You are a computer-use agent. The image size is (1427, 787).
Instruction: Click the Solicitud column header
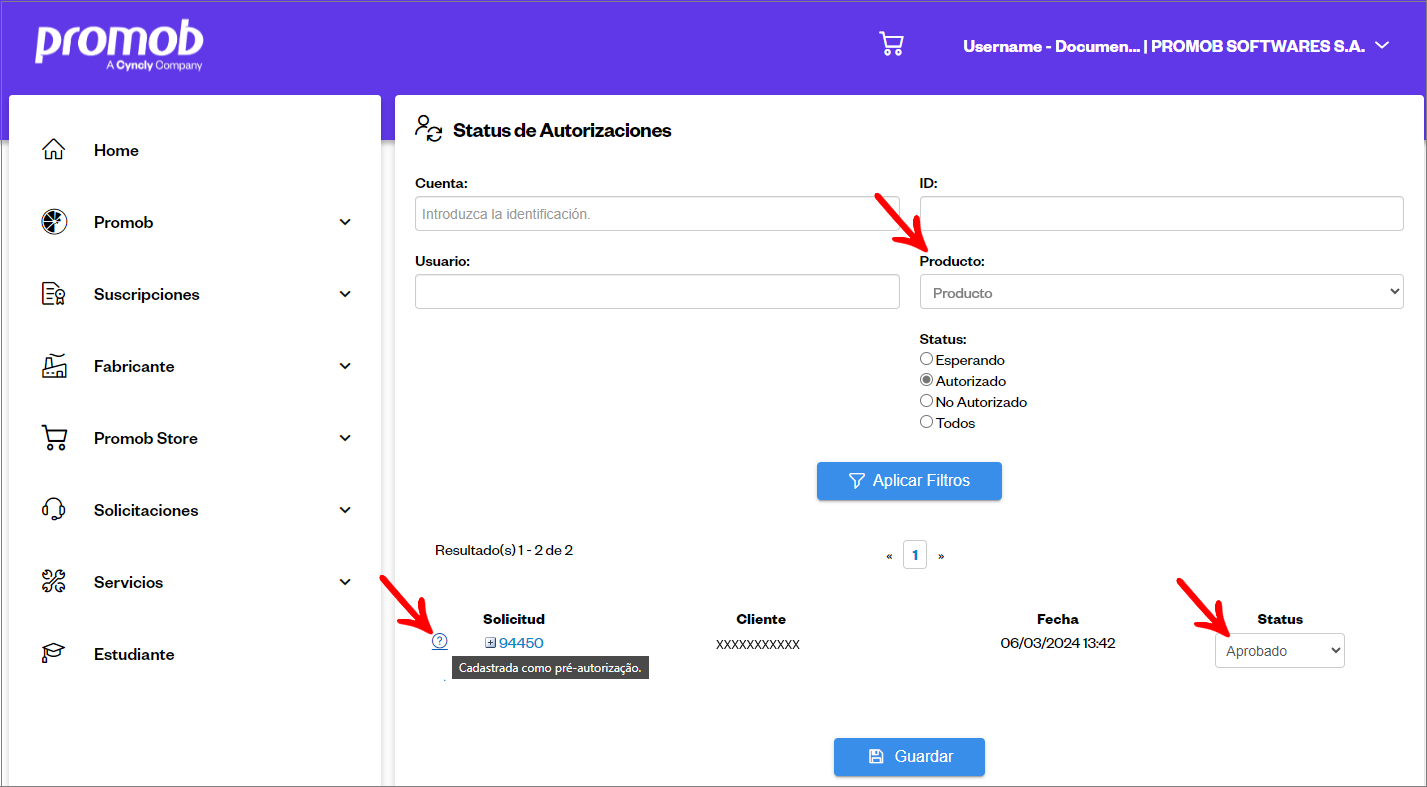coord(514,619)
